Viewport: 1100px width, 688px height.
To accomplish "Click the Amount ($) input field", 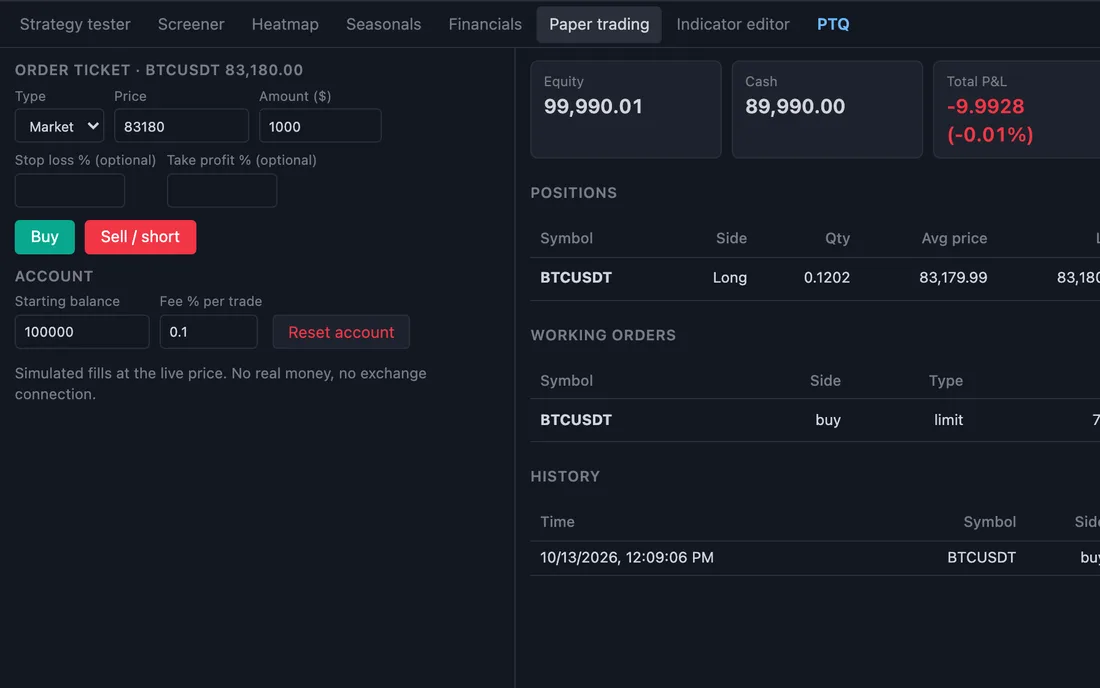I will (320, 126).
